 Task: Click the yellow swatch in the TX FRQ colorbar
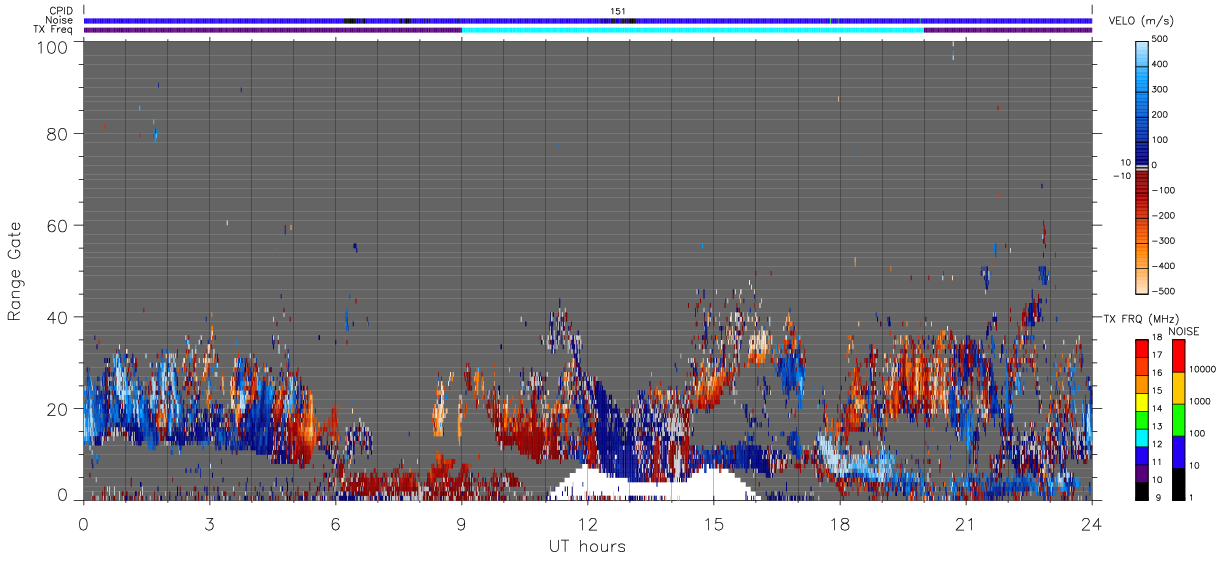point(1141,401)
